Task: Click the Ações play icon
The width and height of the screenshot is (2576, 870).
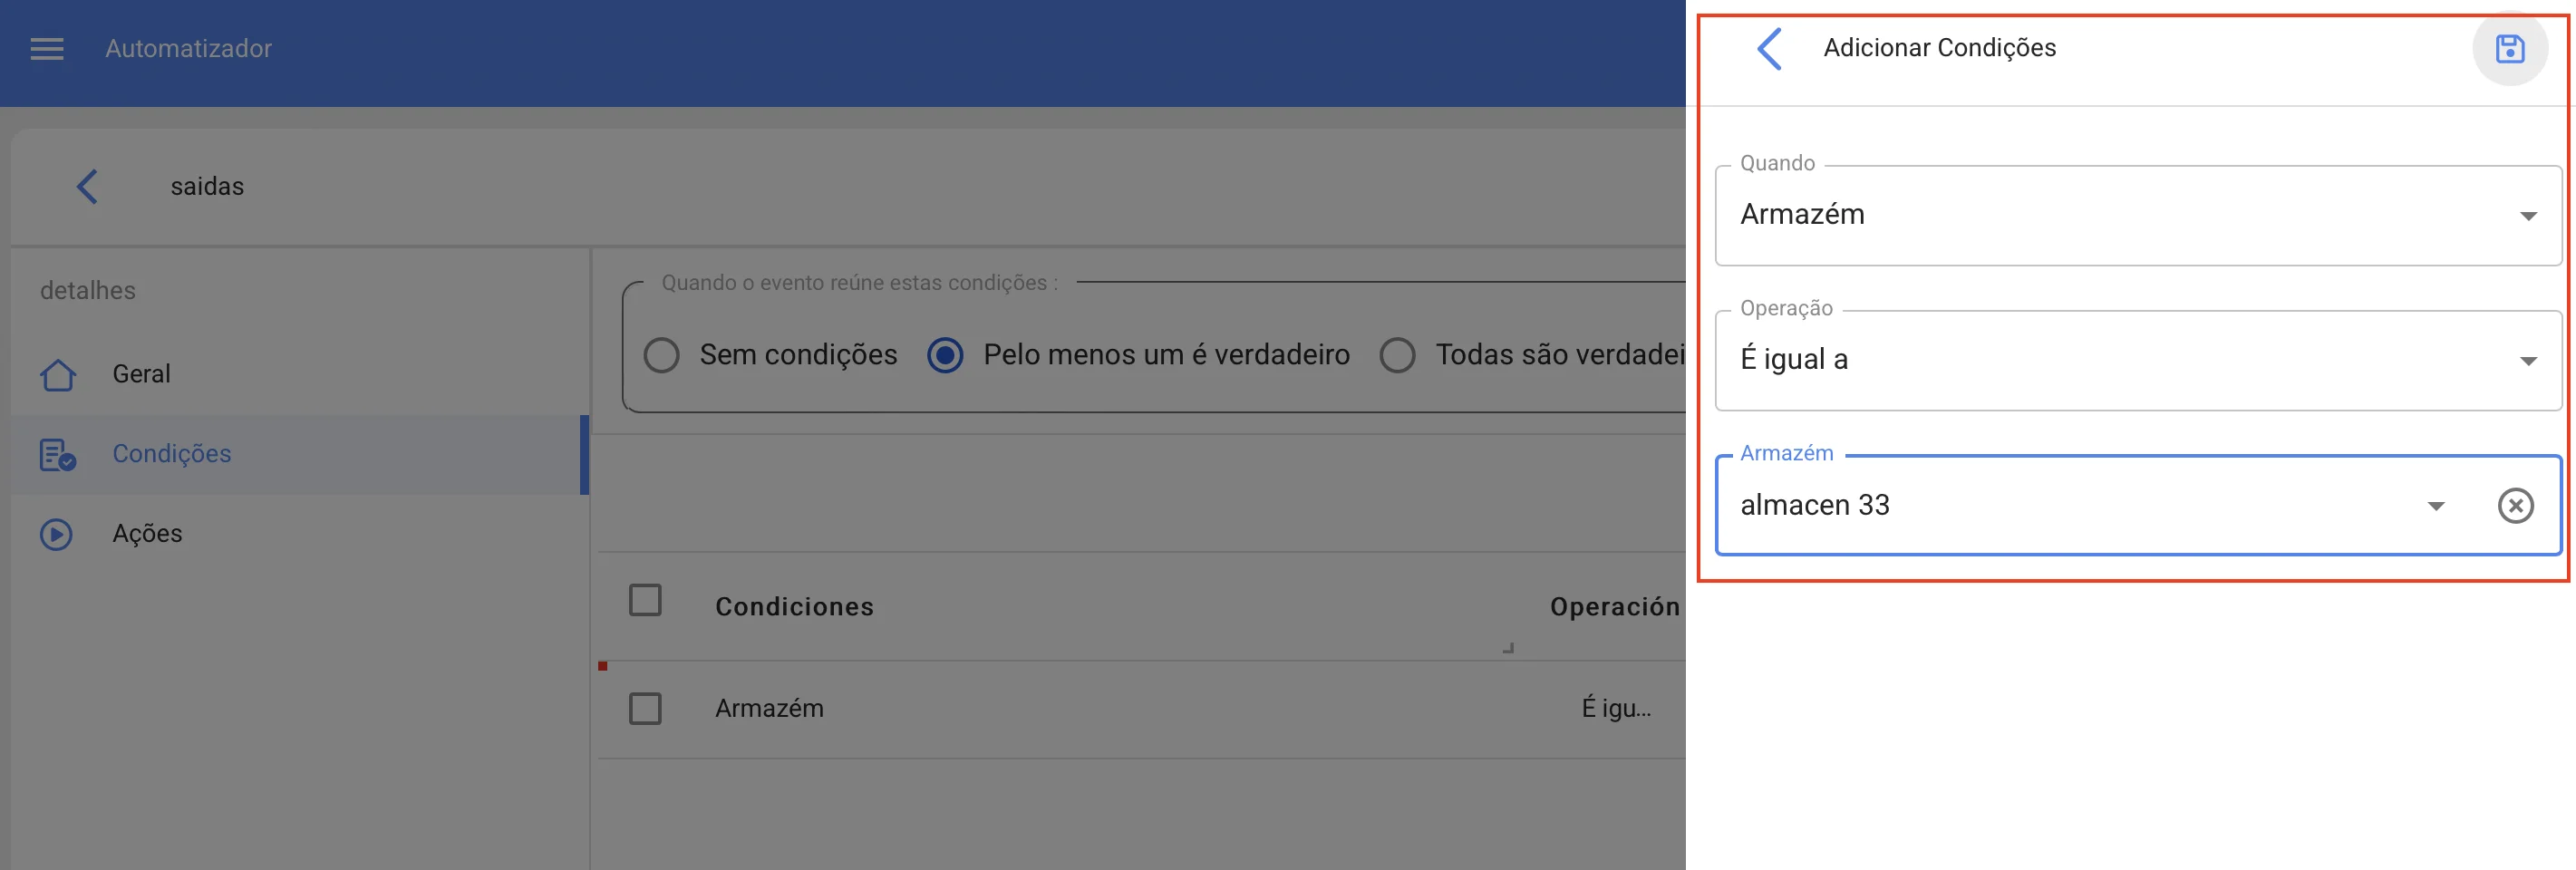Action: click(57, 534)
